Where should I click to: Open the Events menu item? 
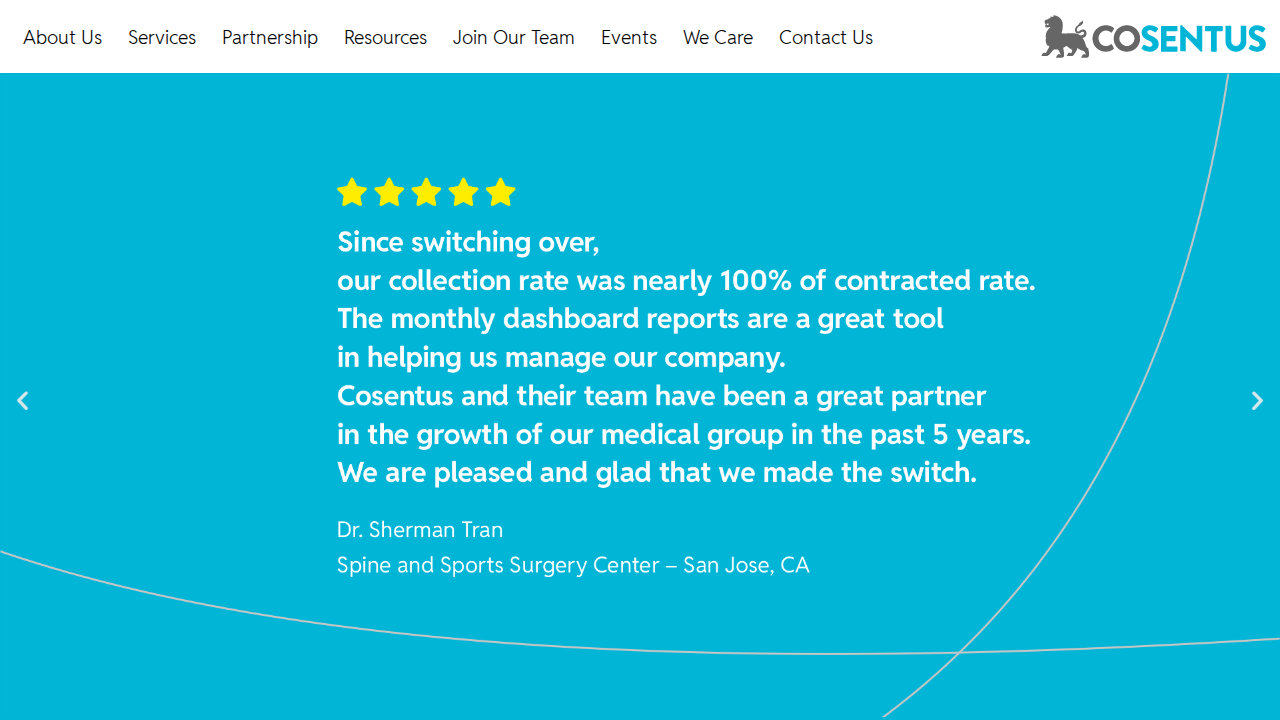click(x=629, y=37)
